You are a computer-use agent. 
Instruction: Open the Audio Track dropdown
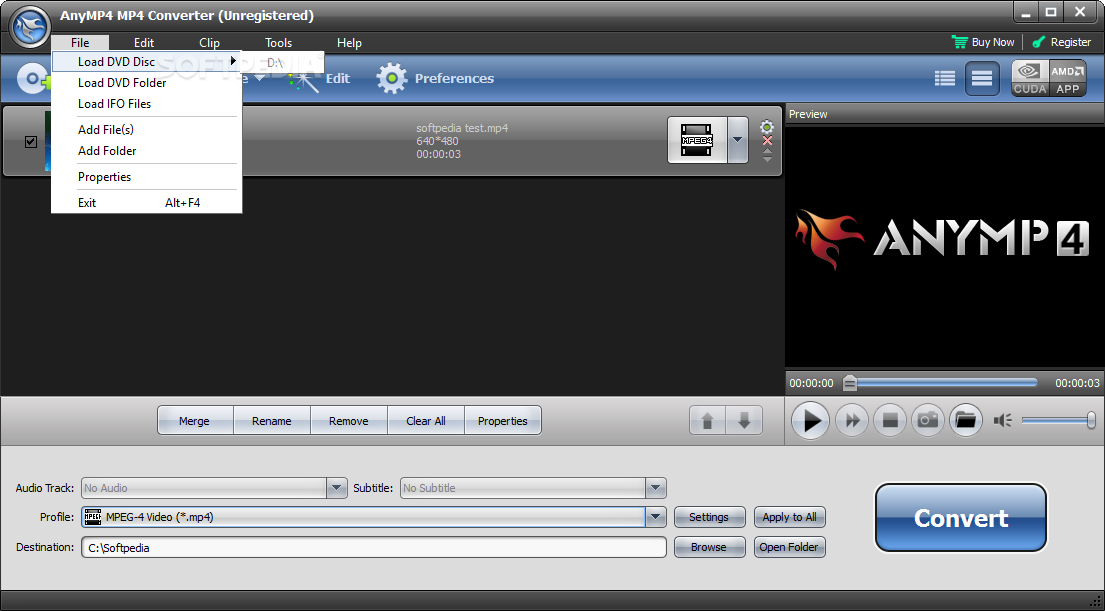[x=336, y=488]
